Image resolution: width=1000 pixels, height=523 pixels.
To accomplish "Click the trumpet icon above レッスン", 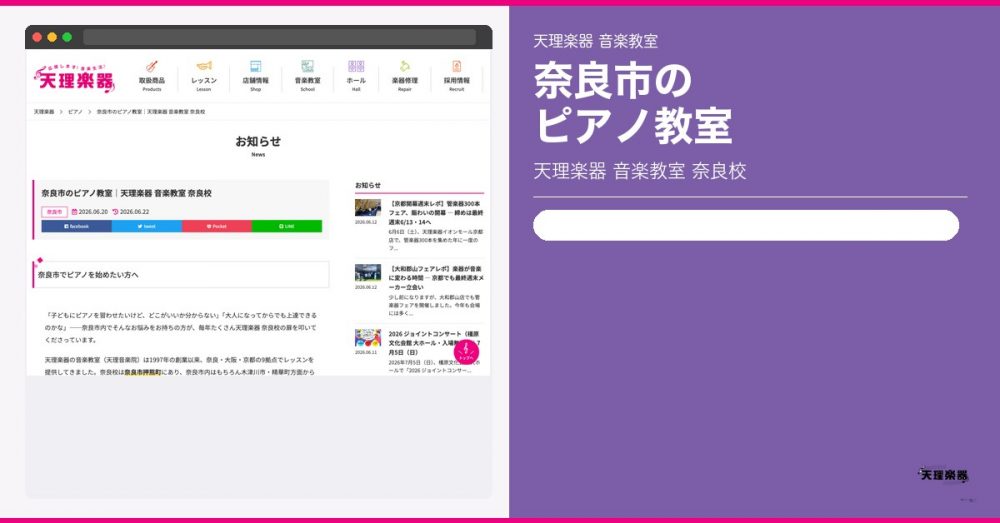I will point(203,66).
